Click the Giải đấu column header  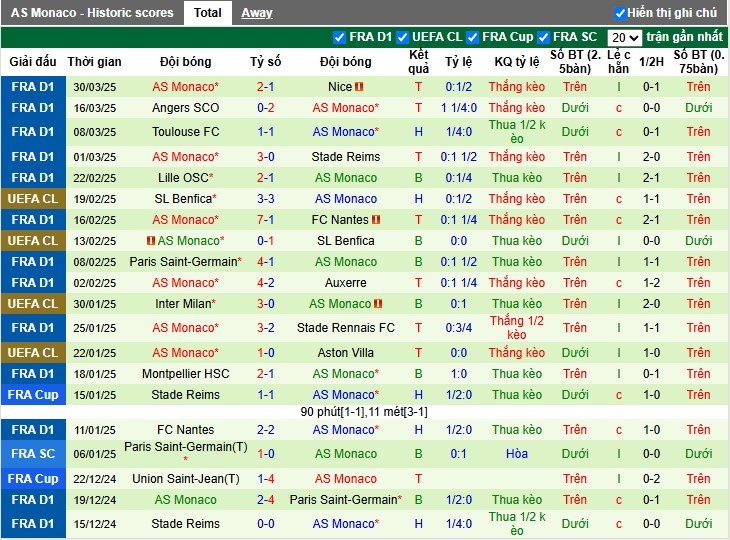pos(33,61)
